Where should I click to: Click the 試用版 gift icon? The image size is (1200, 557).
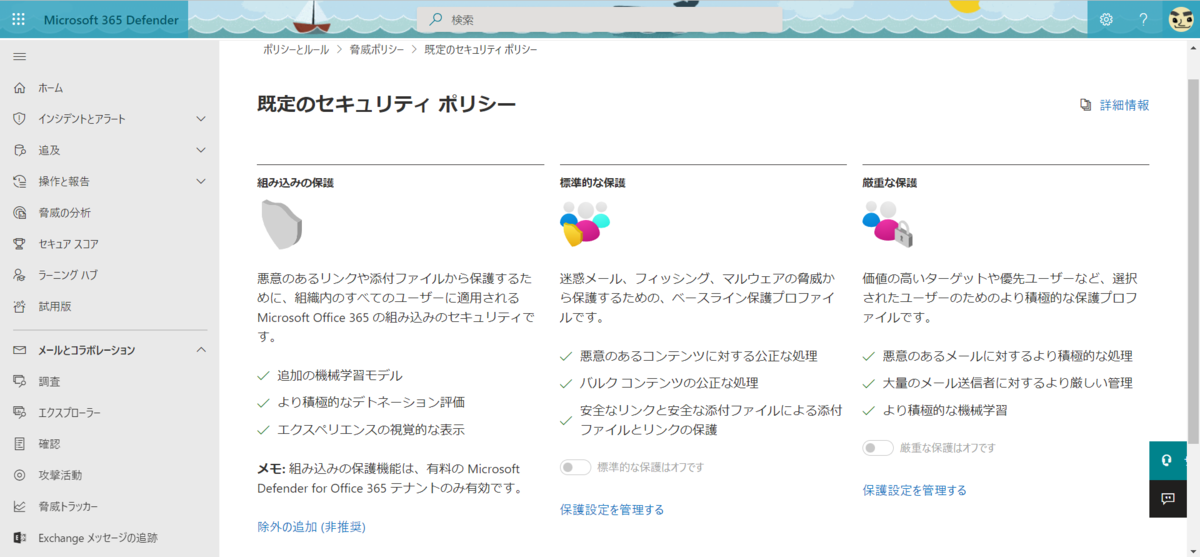click(19, 306)
